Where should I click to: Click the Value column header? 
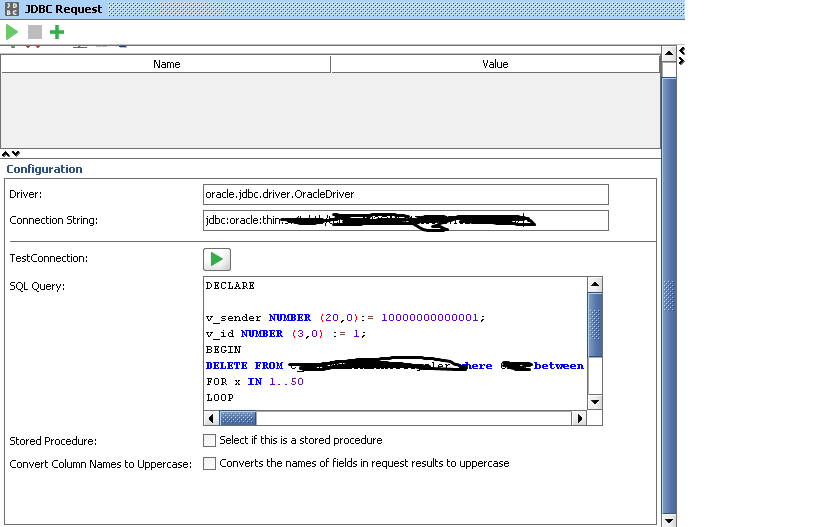point(495,64)
